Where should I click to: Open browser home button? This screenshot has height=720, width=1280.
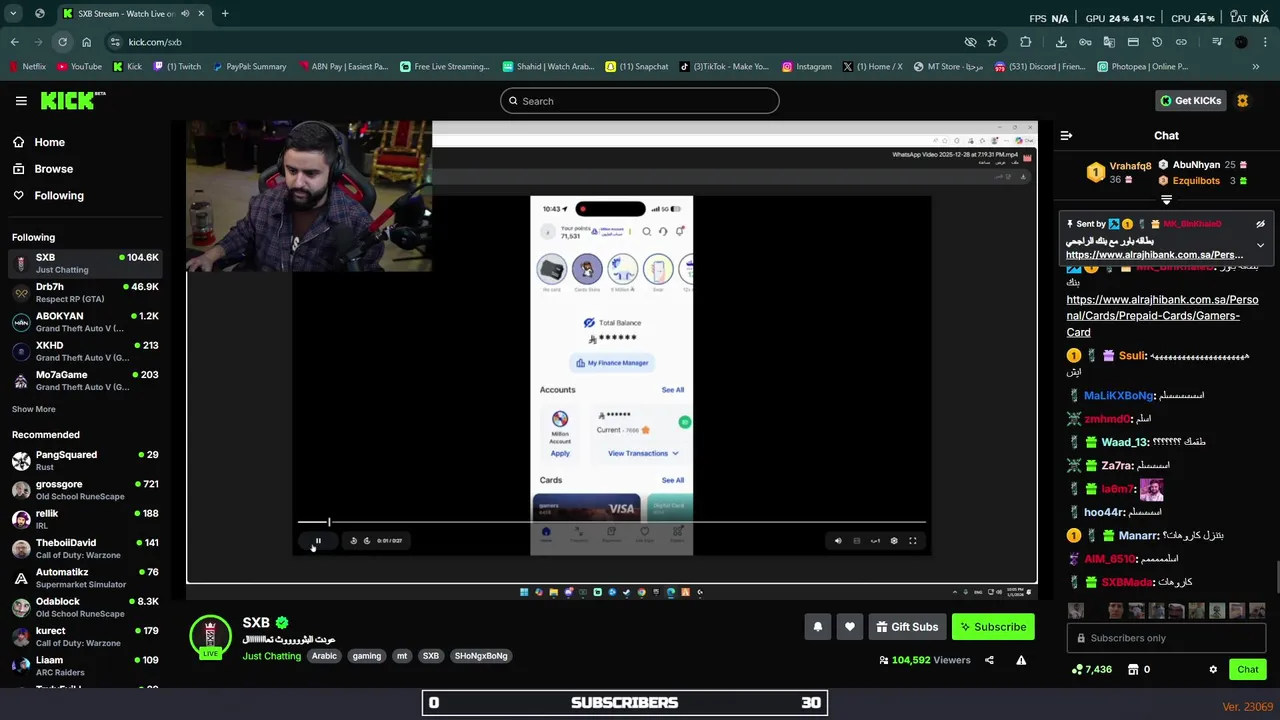point(86,42)
